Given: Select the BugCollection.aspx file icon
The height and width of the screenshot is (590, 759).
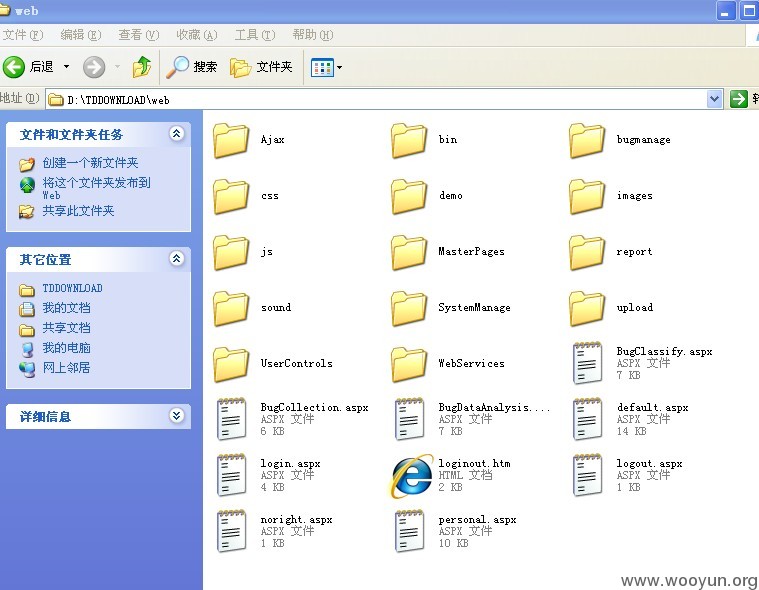Looking at the screenshot, I should click(231, 419).
